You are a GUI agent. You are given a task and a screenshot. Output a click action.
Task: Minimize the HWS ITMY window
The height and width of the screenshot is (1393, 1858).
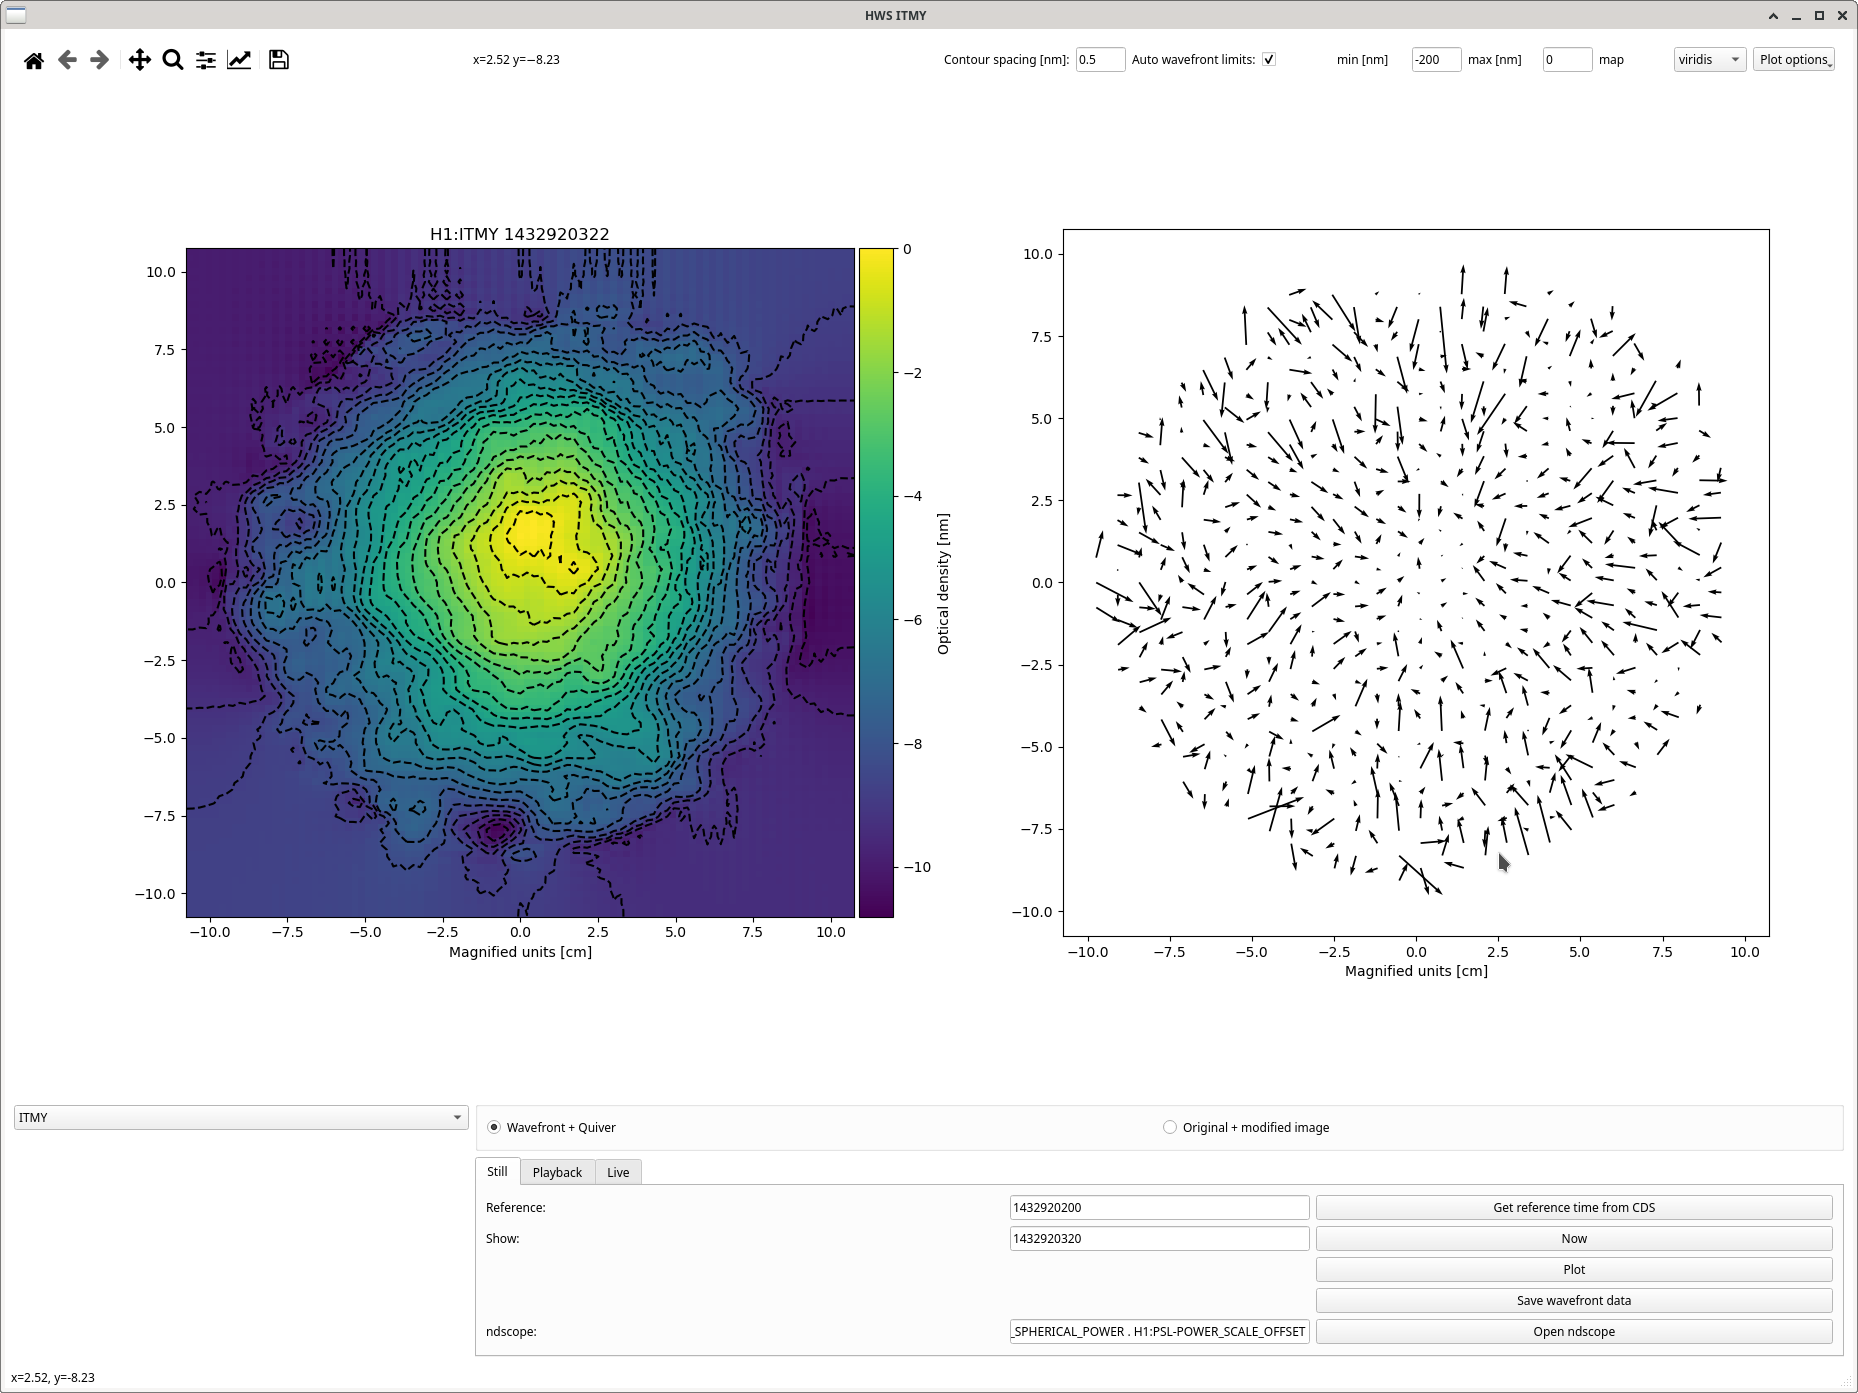tap(1796, 15)
